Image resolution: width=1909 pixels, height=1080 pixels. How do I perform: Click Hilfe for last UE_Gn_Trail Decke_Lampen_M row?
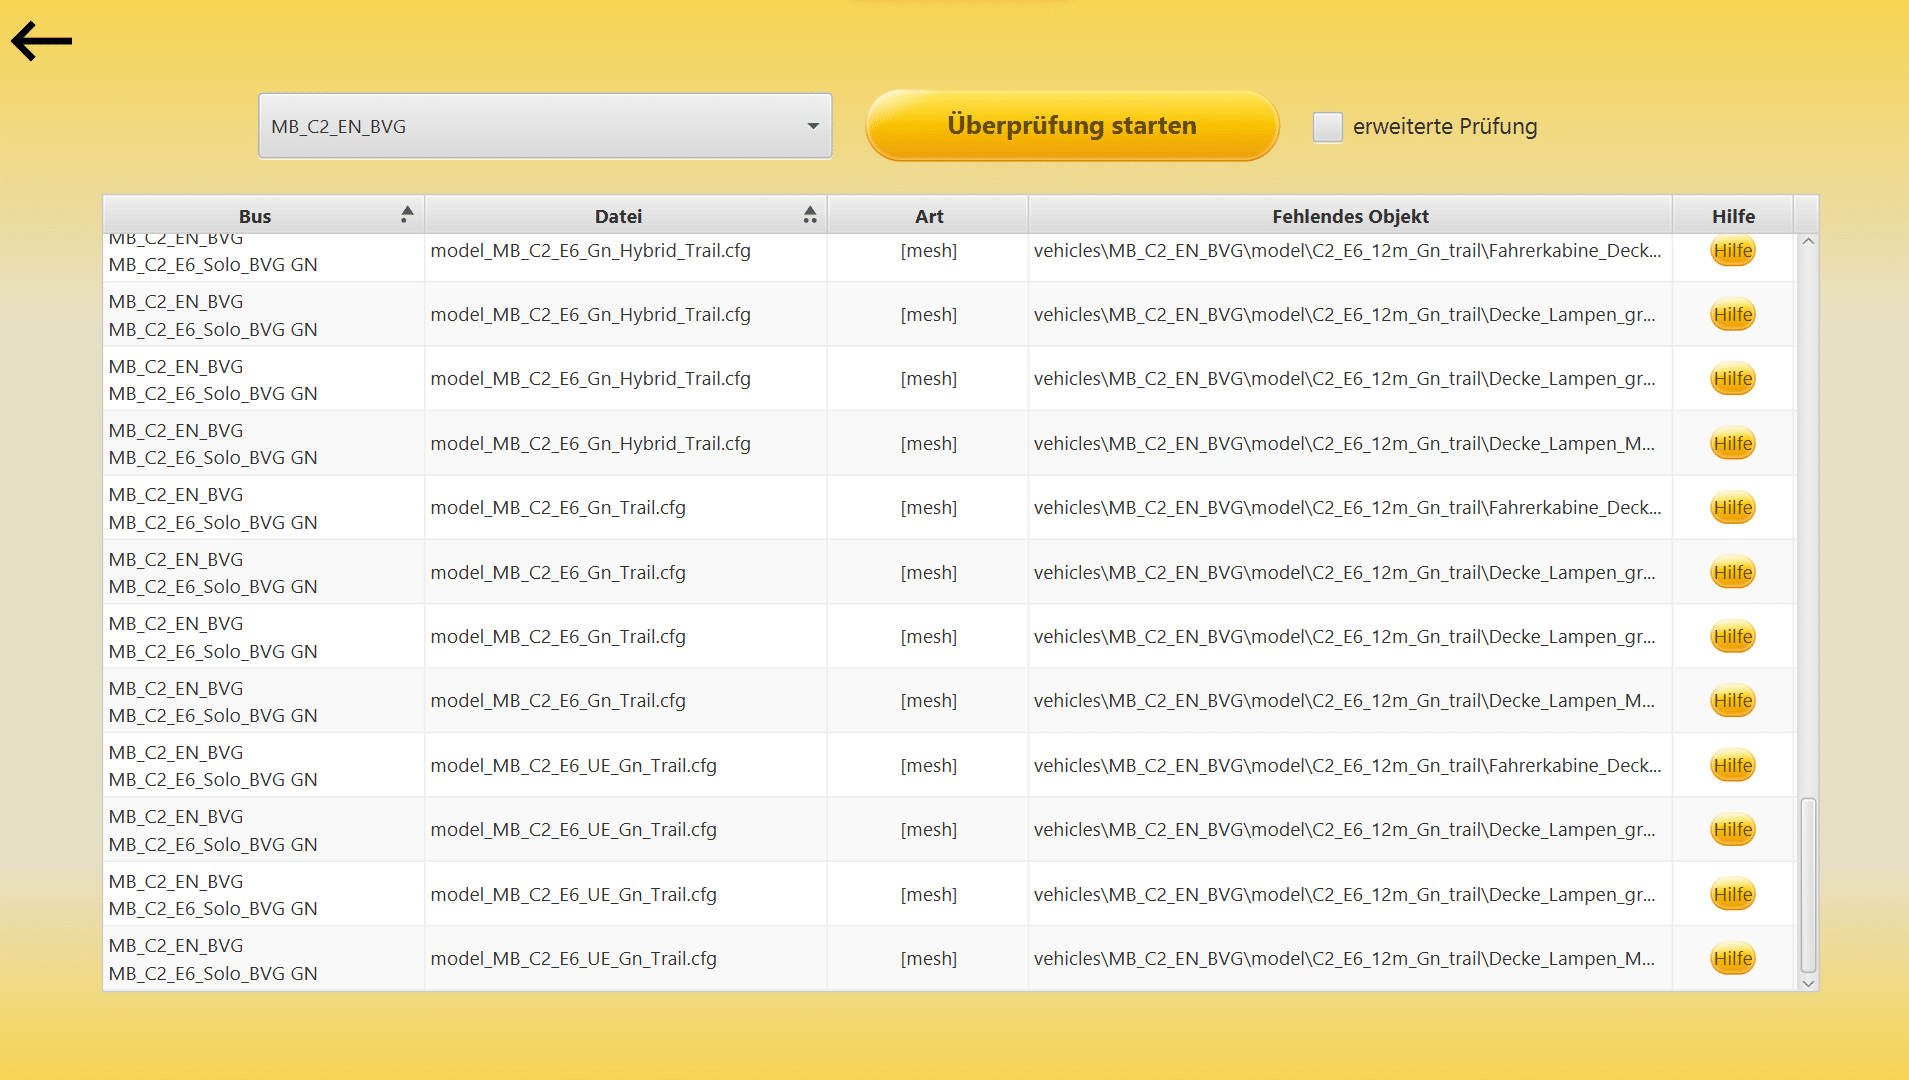pos(1733,959)
